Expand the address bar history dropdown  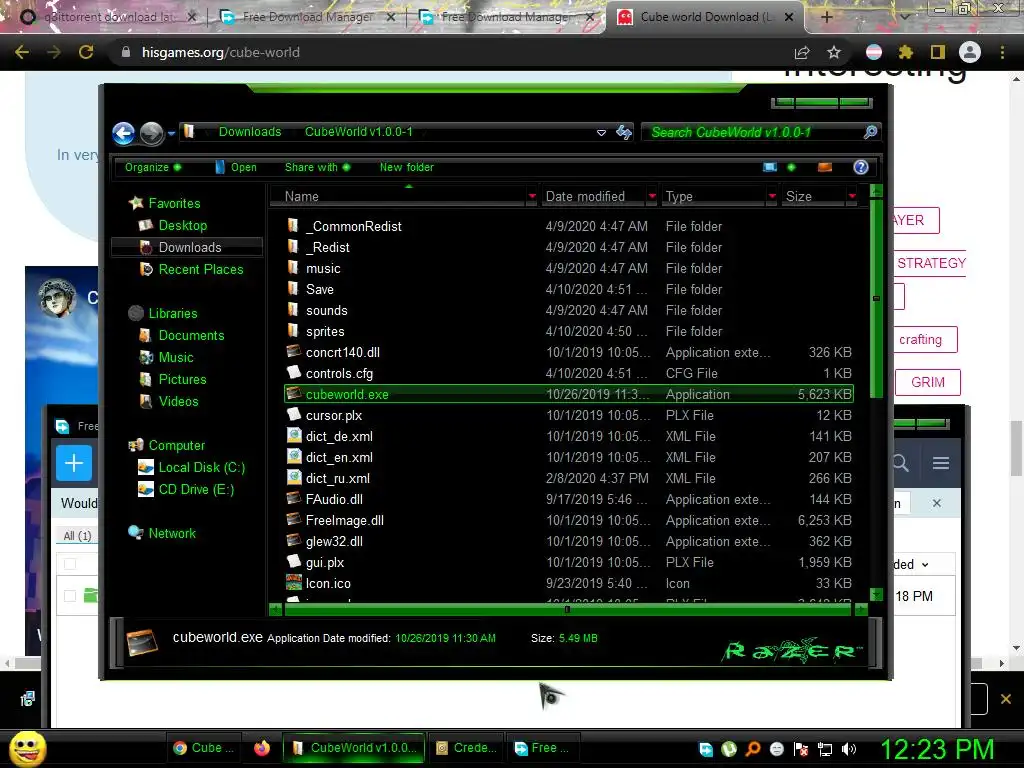601,133
